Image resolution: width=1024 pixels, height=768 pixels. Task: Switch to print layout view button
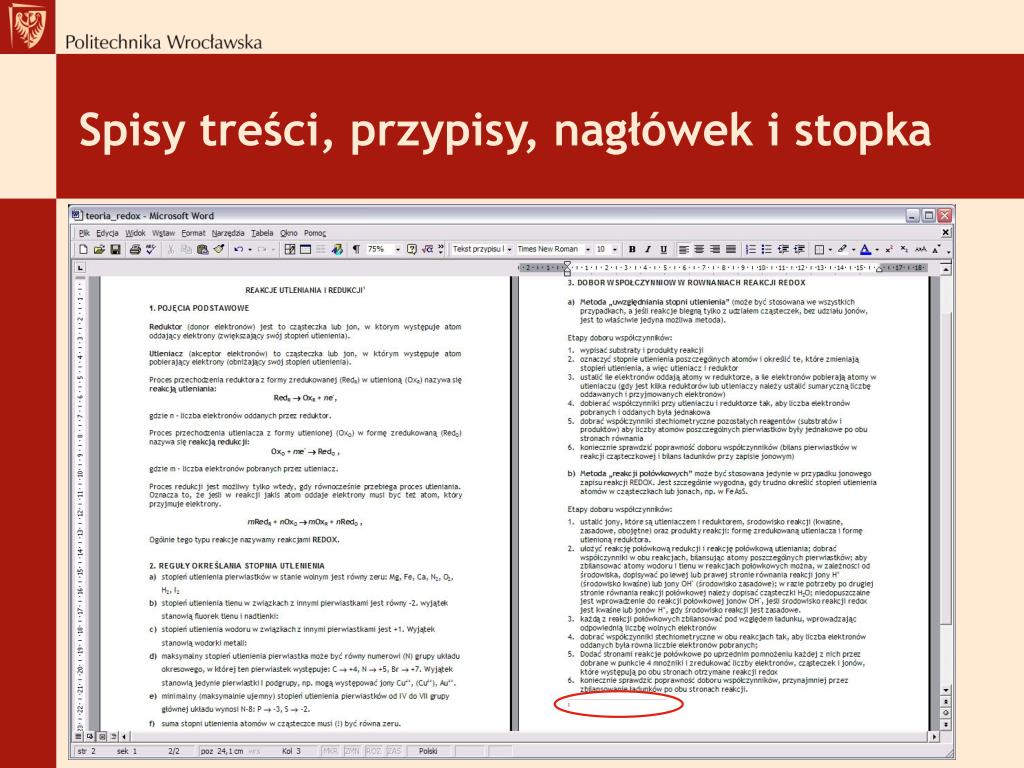point(102,736)
